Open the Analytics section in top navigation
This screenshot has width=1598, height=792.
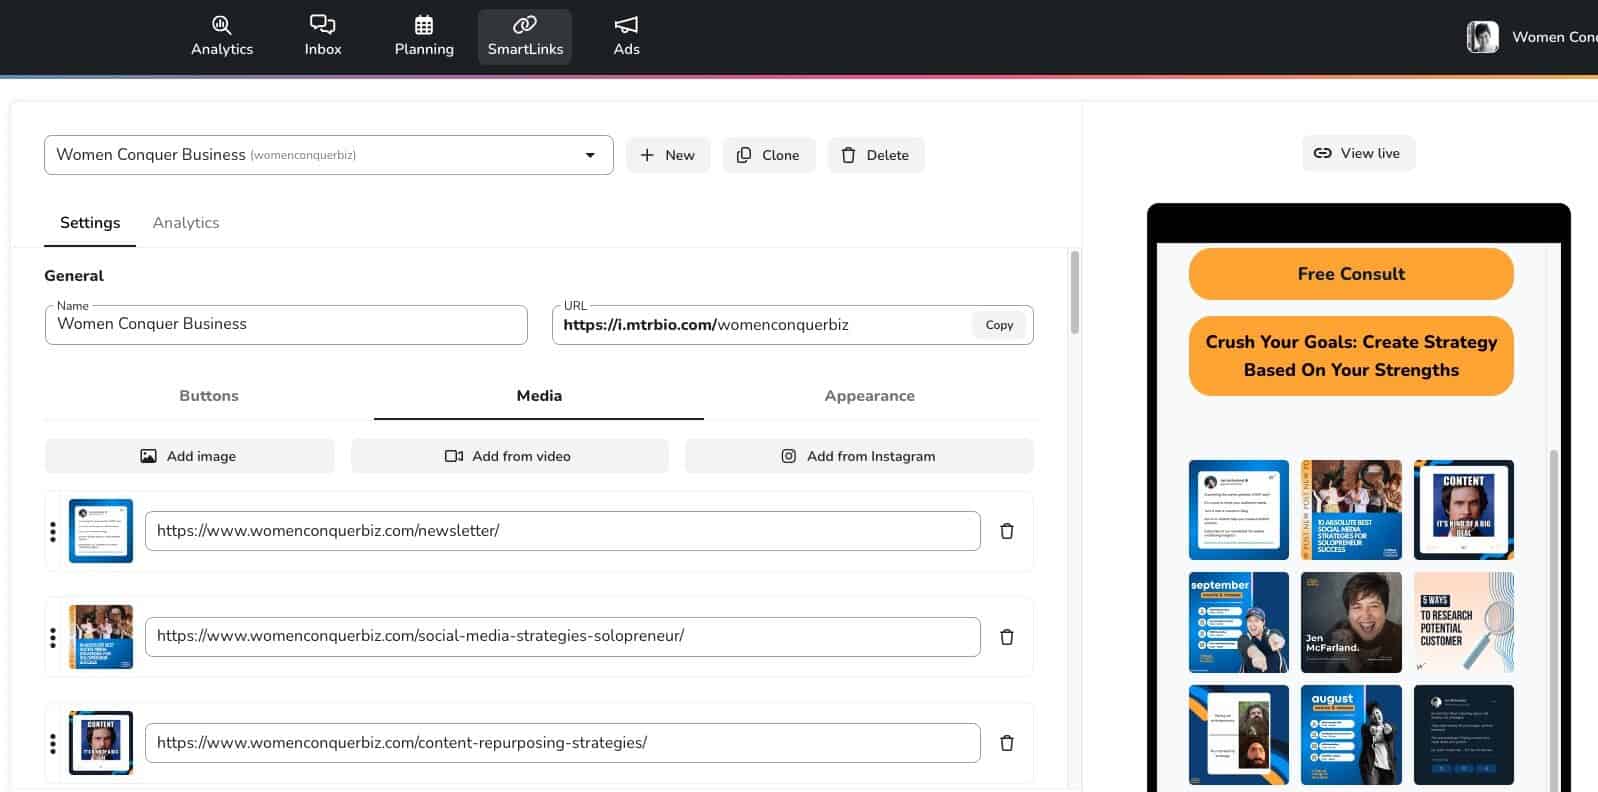pos(222,37)
